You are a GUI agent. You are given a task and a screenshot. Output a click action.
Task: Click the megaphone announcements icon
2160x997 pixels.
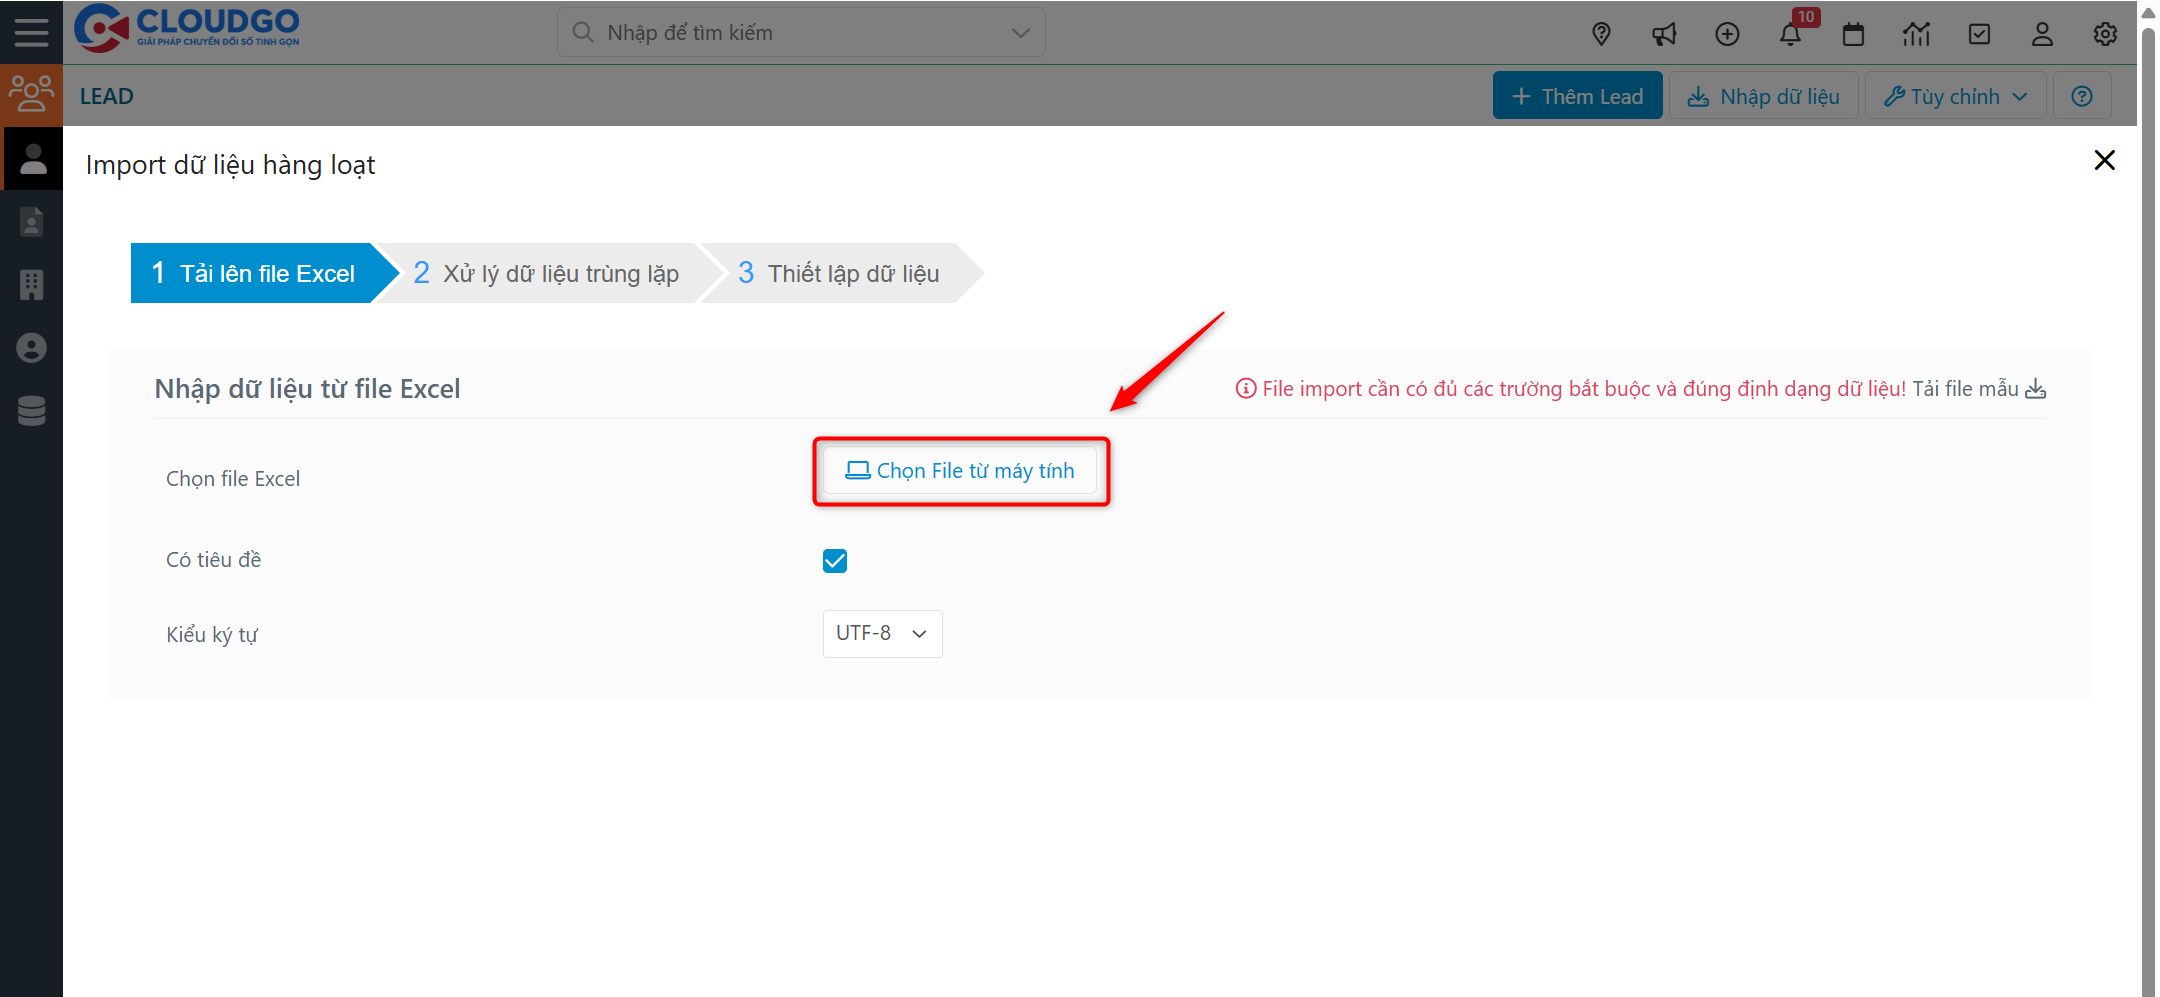(1664, 33)
